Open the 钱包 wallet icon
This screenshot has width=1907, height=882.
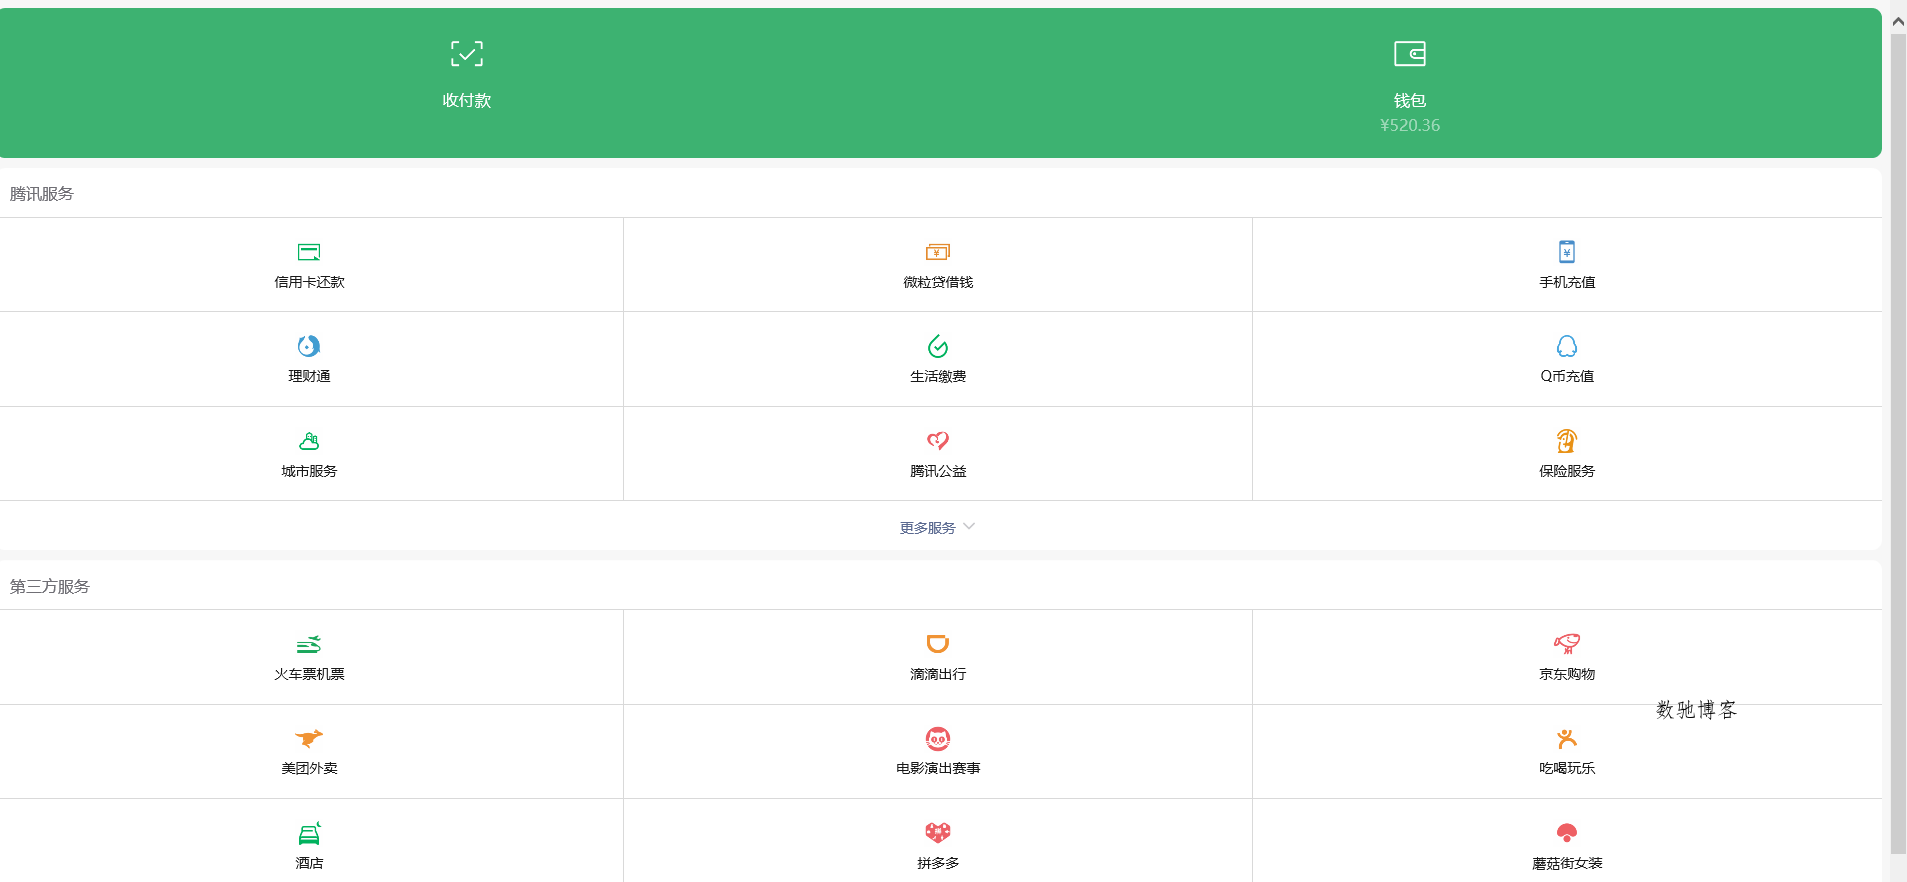[1410, 54]
